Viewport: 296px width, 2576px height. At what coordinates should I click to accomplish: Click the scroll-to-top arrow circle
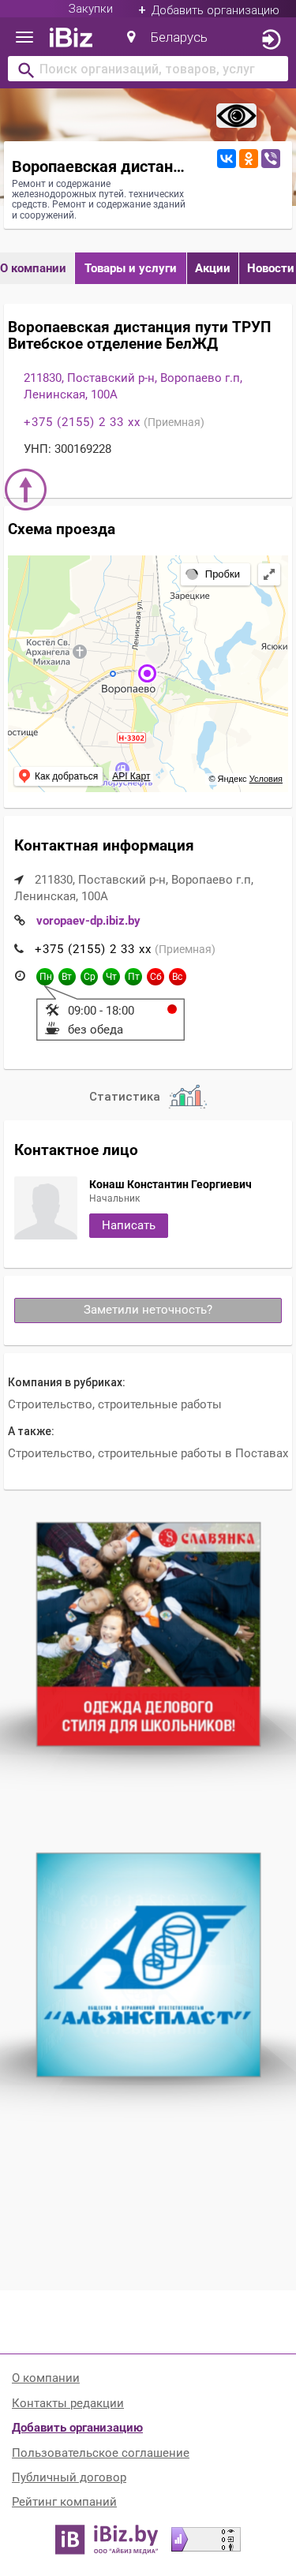(26, 489)
